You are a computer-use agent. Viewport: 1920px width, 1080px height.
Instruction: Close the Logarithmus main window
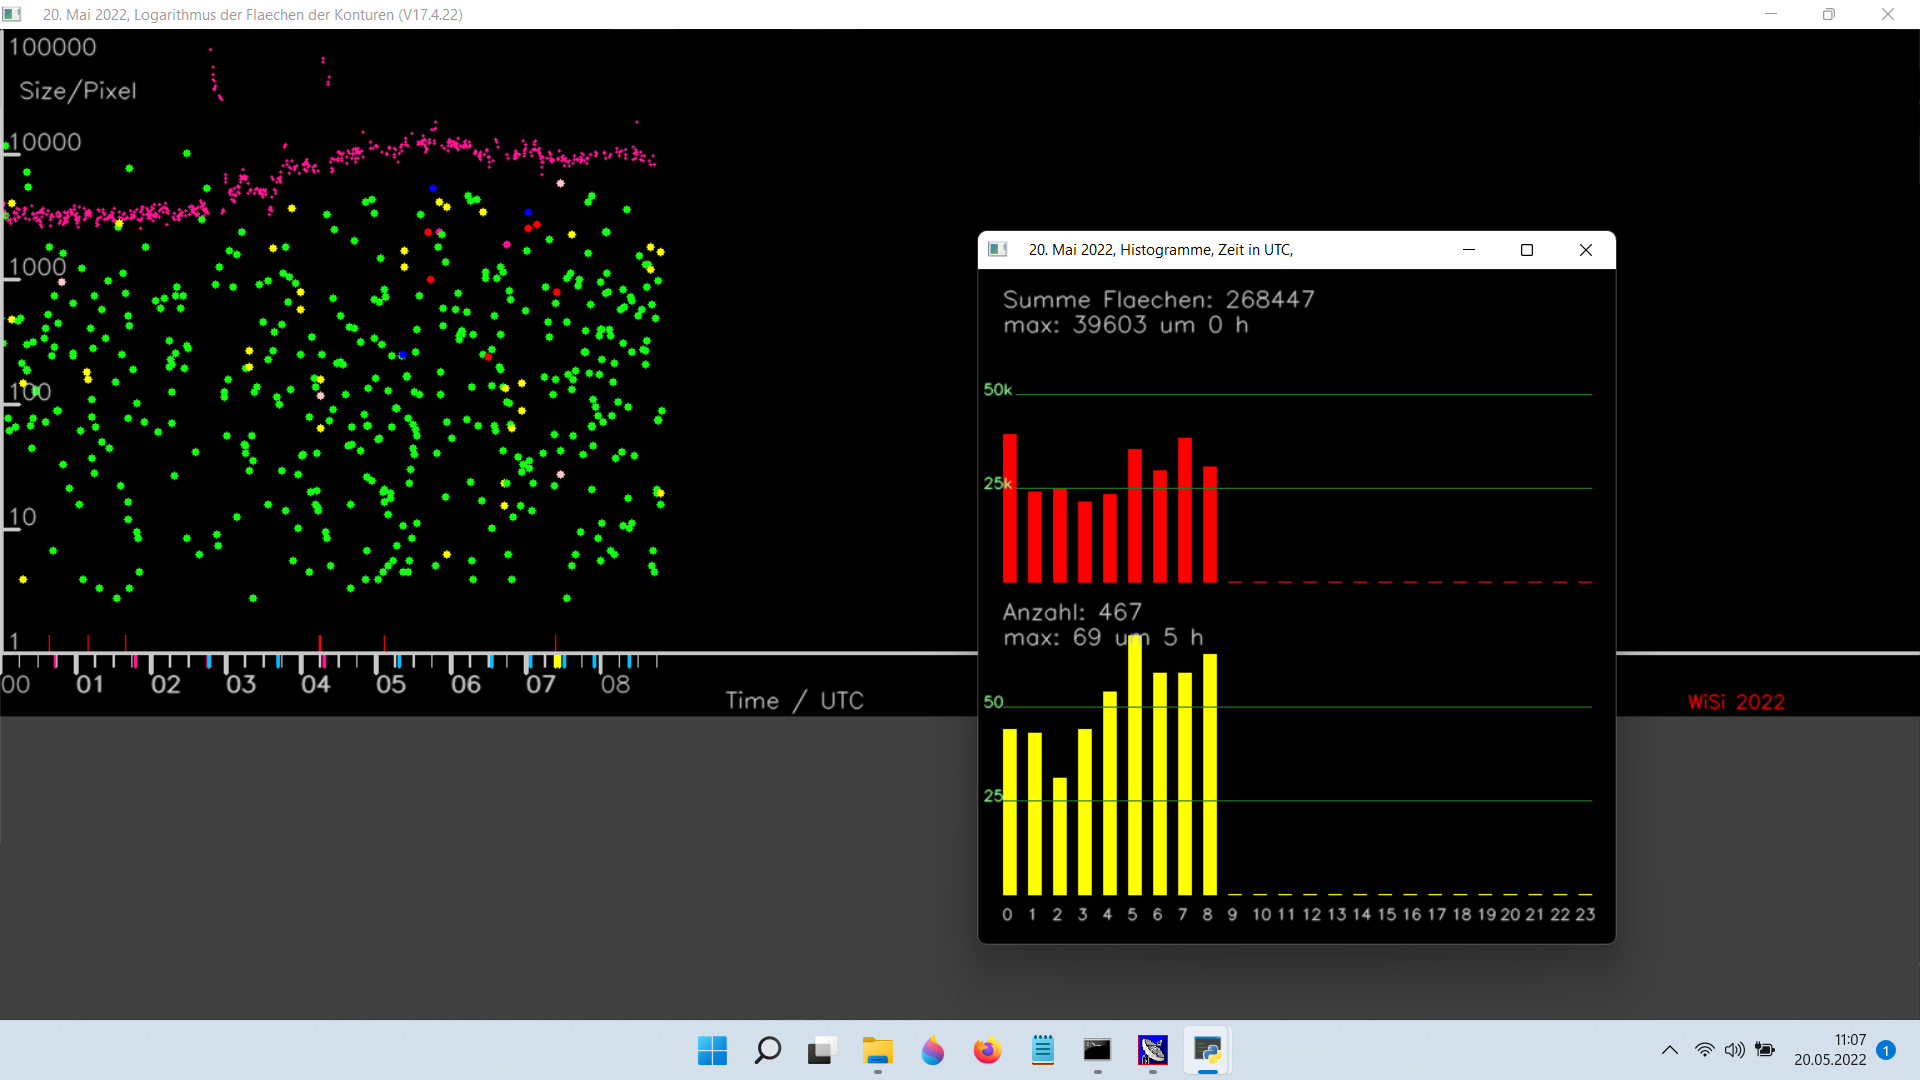1888,14
